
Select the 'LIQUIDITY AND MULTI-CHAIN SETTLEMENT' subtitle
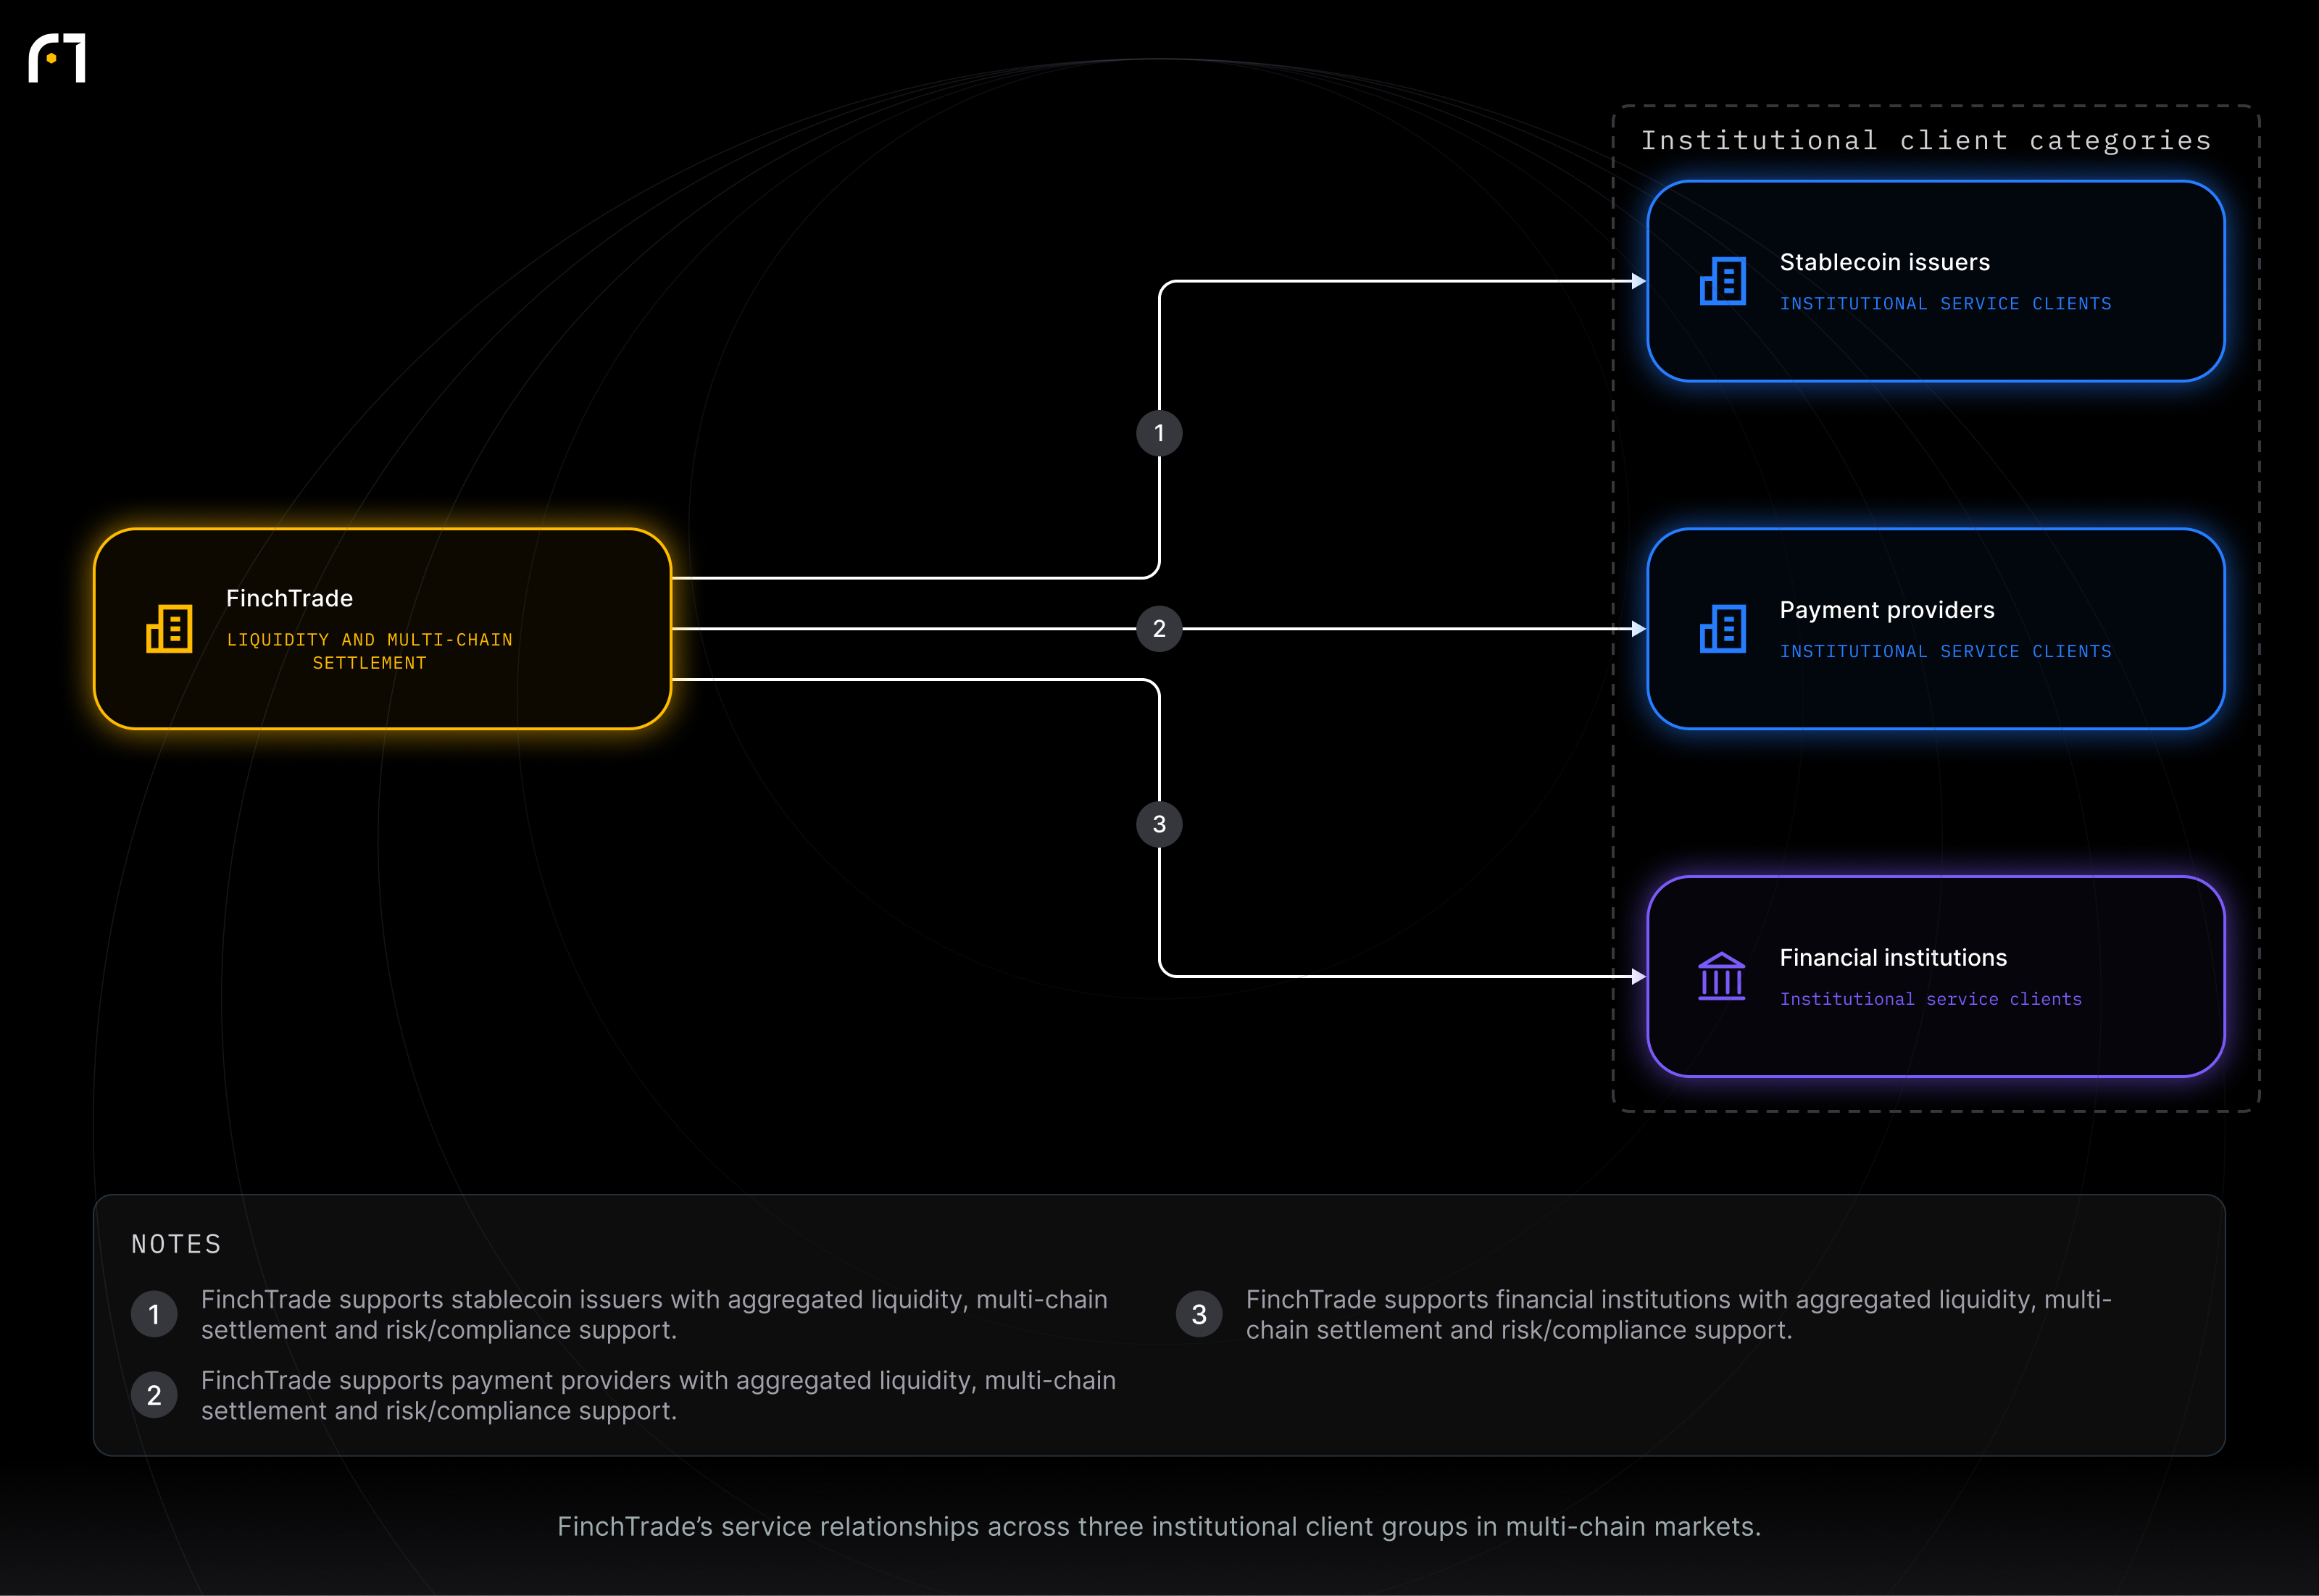370,651
